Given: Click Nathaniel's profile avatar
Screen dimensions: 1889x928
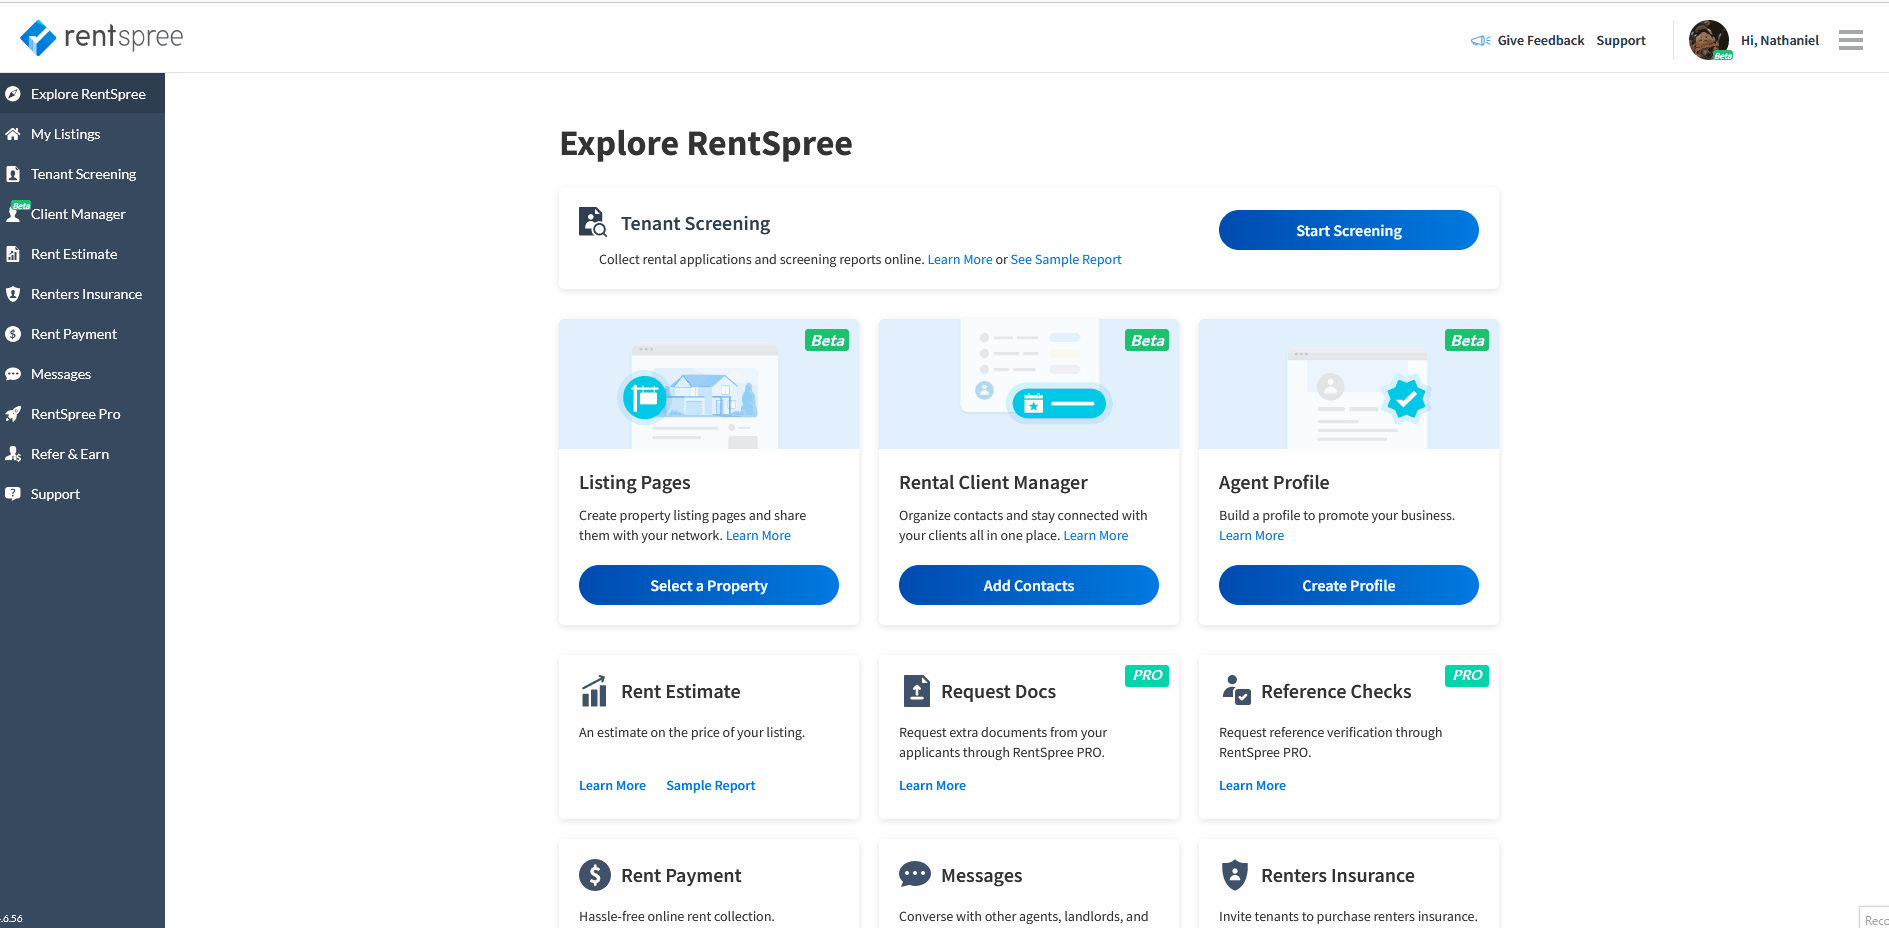Looking at the screenshot, I should coord(1709,40).
